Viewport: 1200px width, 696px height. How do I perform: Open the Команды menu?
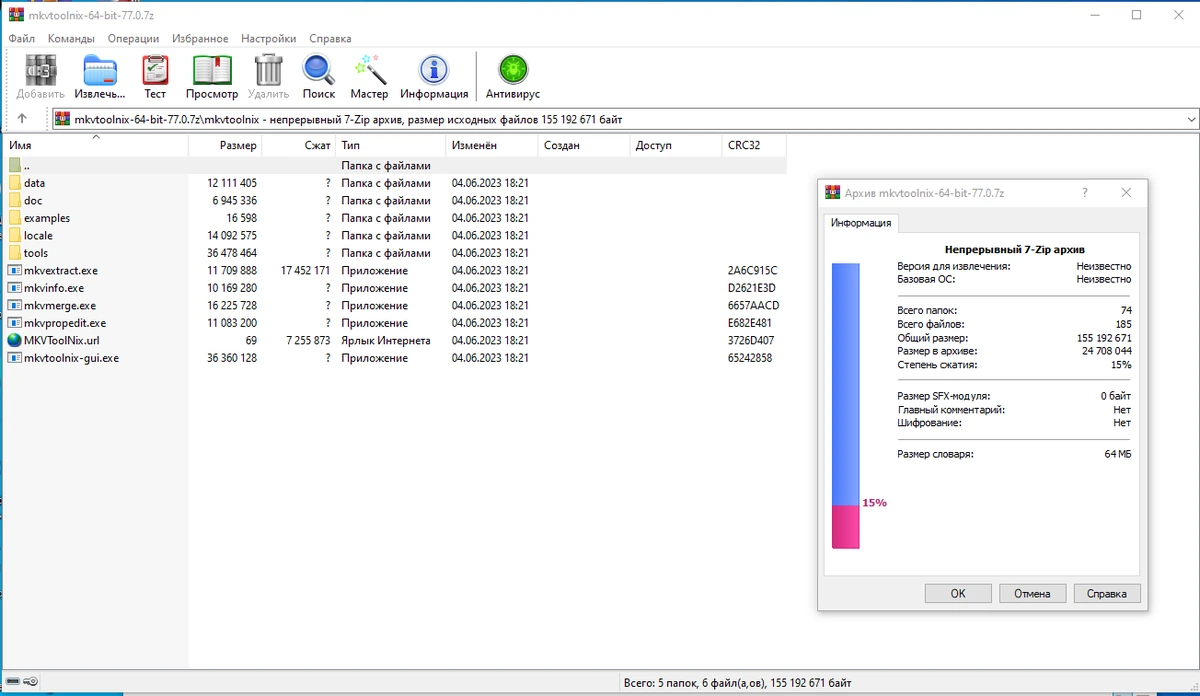71,39
